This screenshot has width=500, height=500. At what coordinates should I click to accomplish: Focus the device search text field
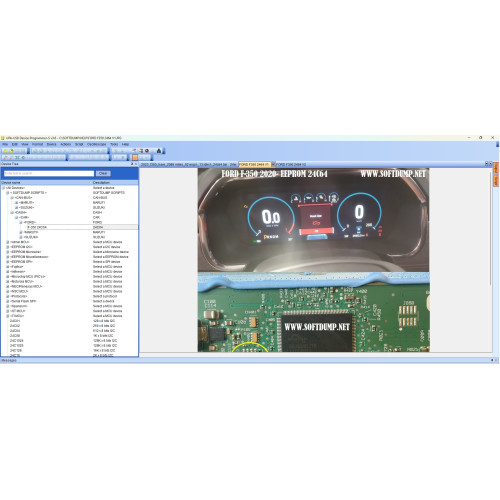pyautogui.click(x=49, y=173)
